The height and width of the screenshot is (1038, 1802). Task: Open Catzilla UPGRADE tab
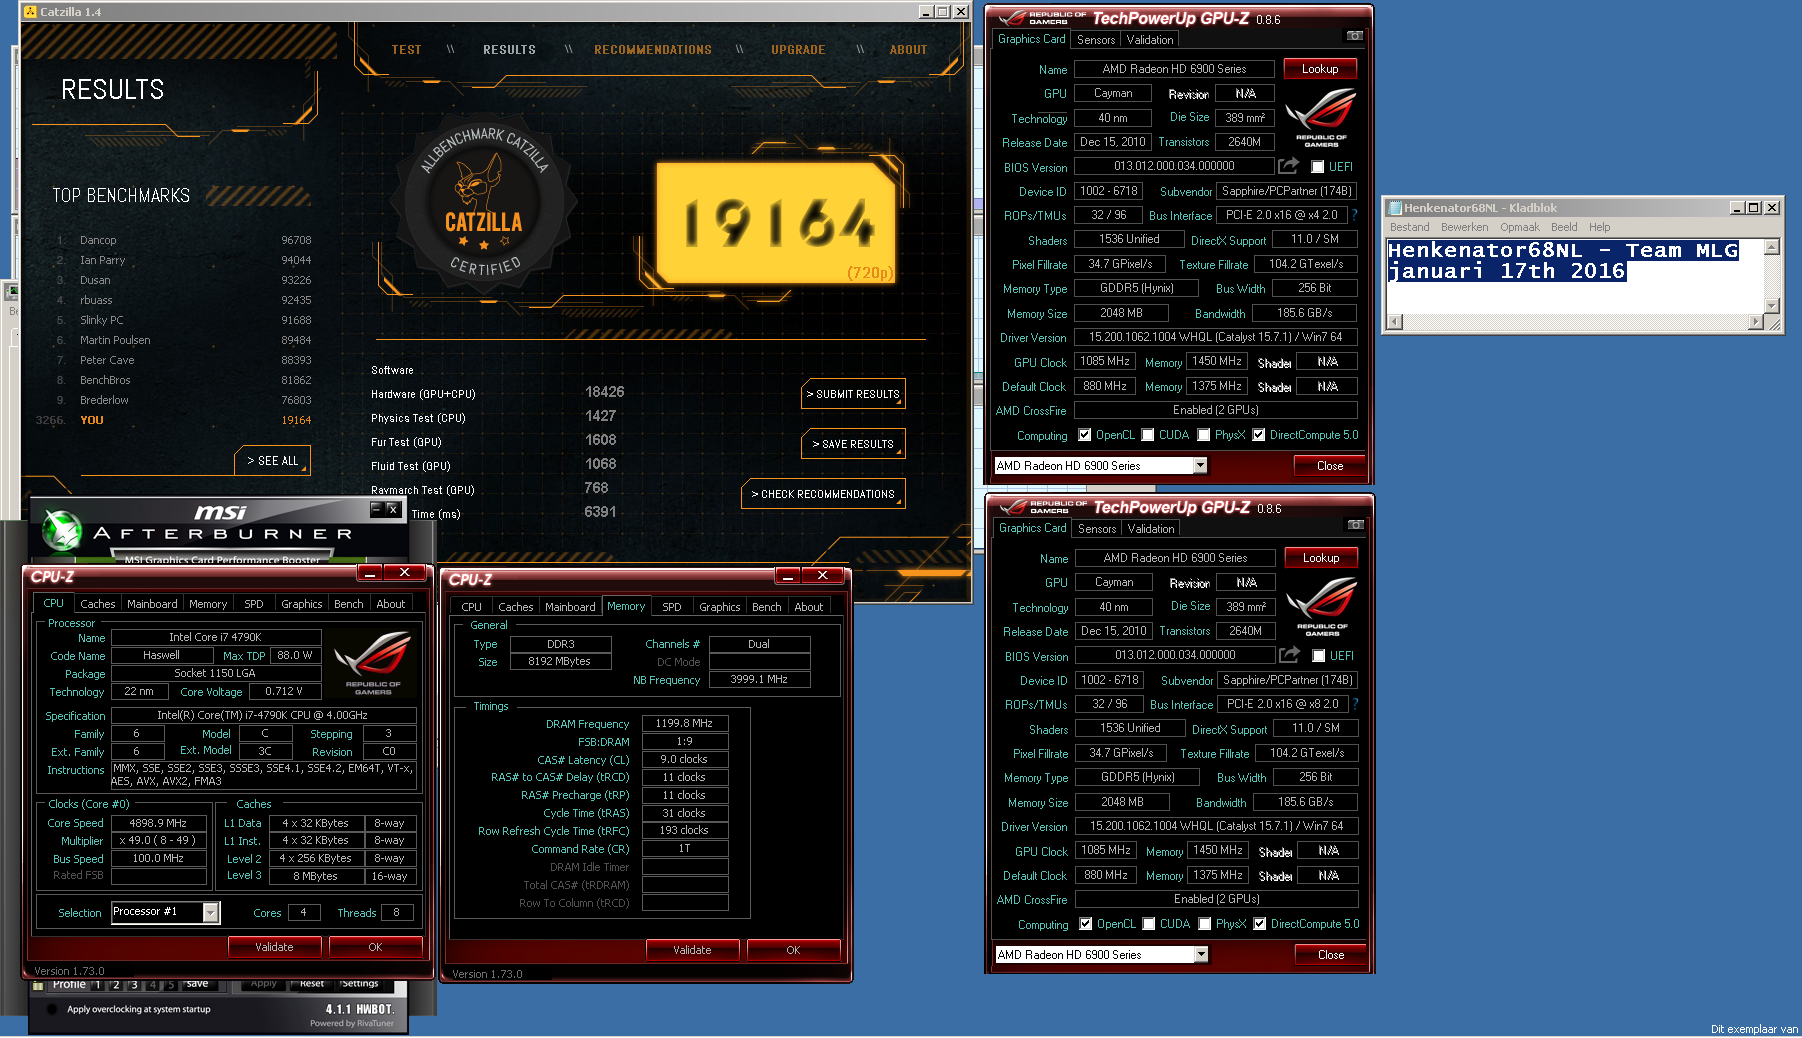click(x=798, y=49)
